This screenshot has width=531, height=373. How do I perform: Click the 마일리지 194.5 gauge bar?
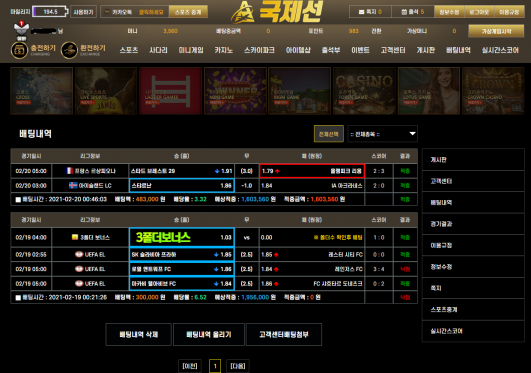[50, 12]
